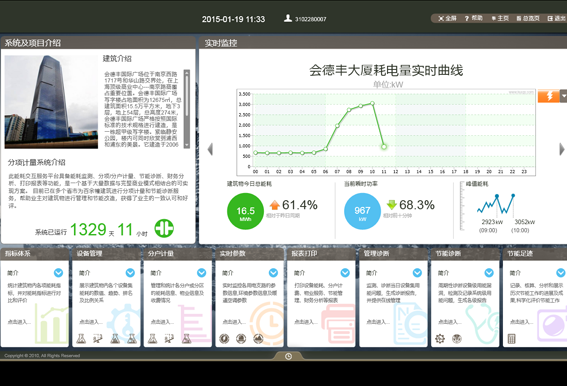Open dropdown arrow beside lightning icon
Image resolution: width=567 pixels, height=386 pixels.
coord(563,96)
